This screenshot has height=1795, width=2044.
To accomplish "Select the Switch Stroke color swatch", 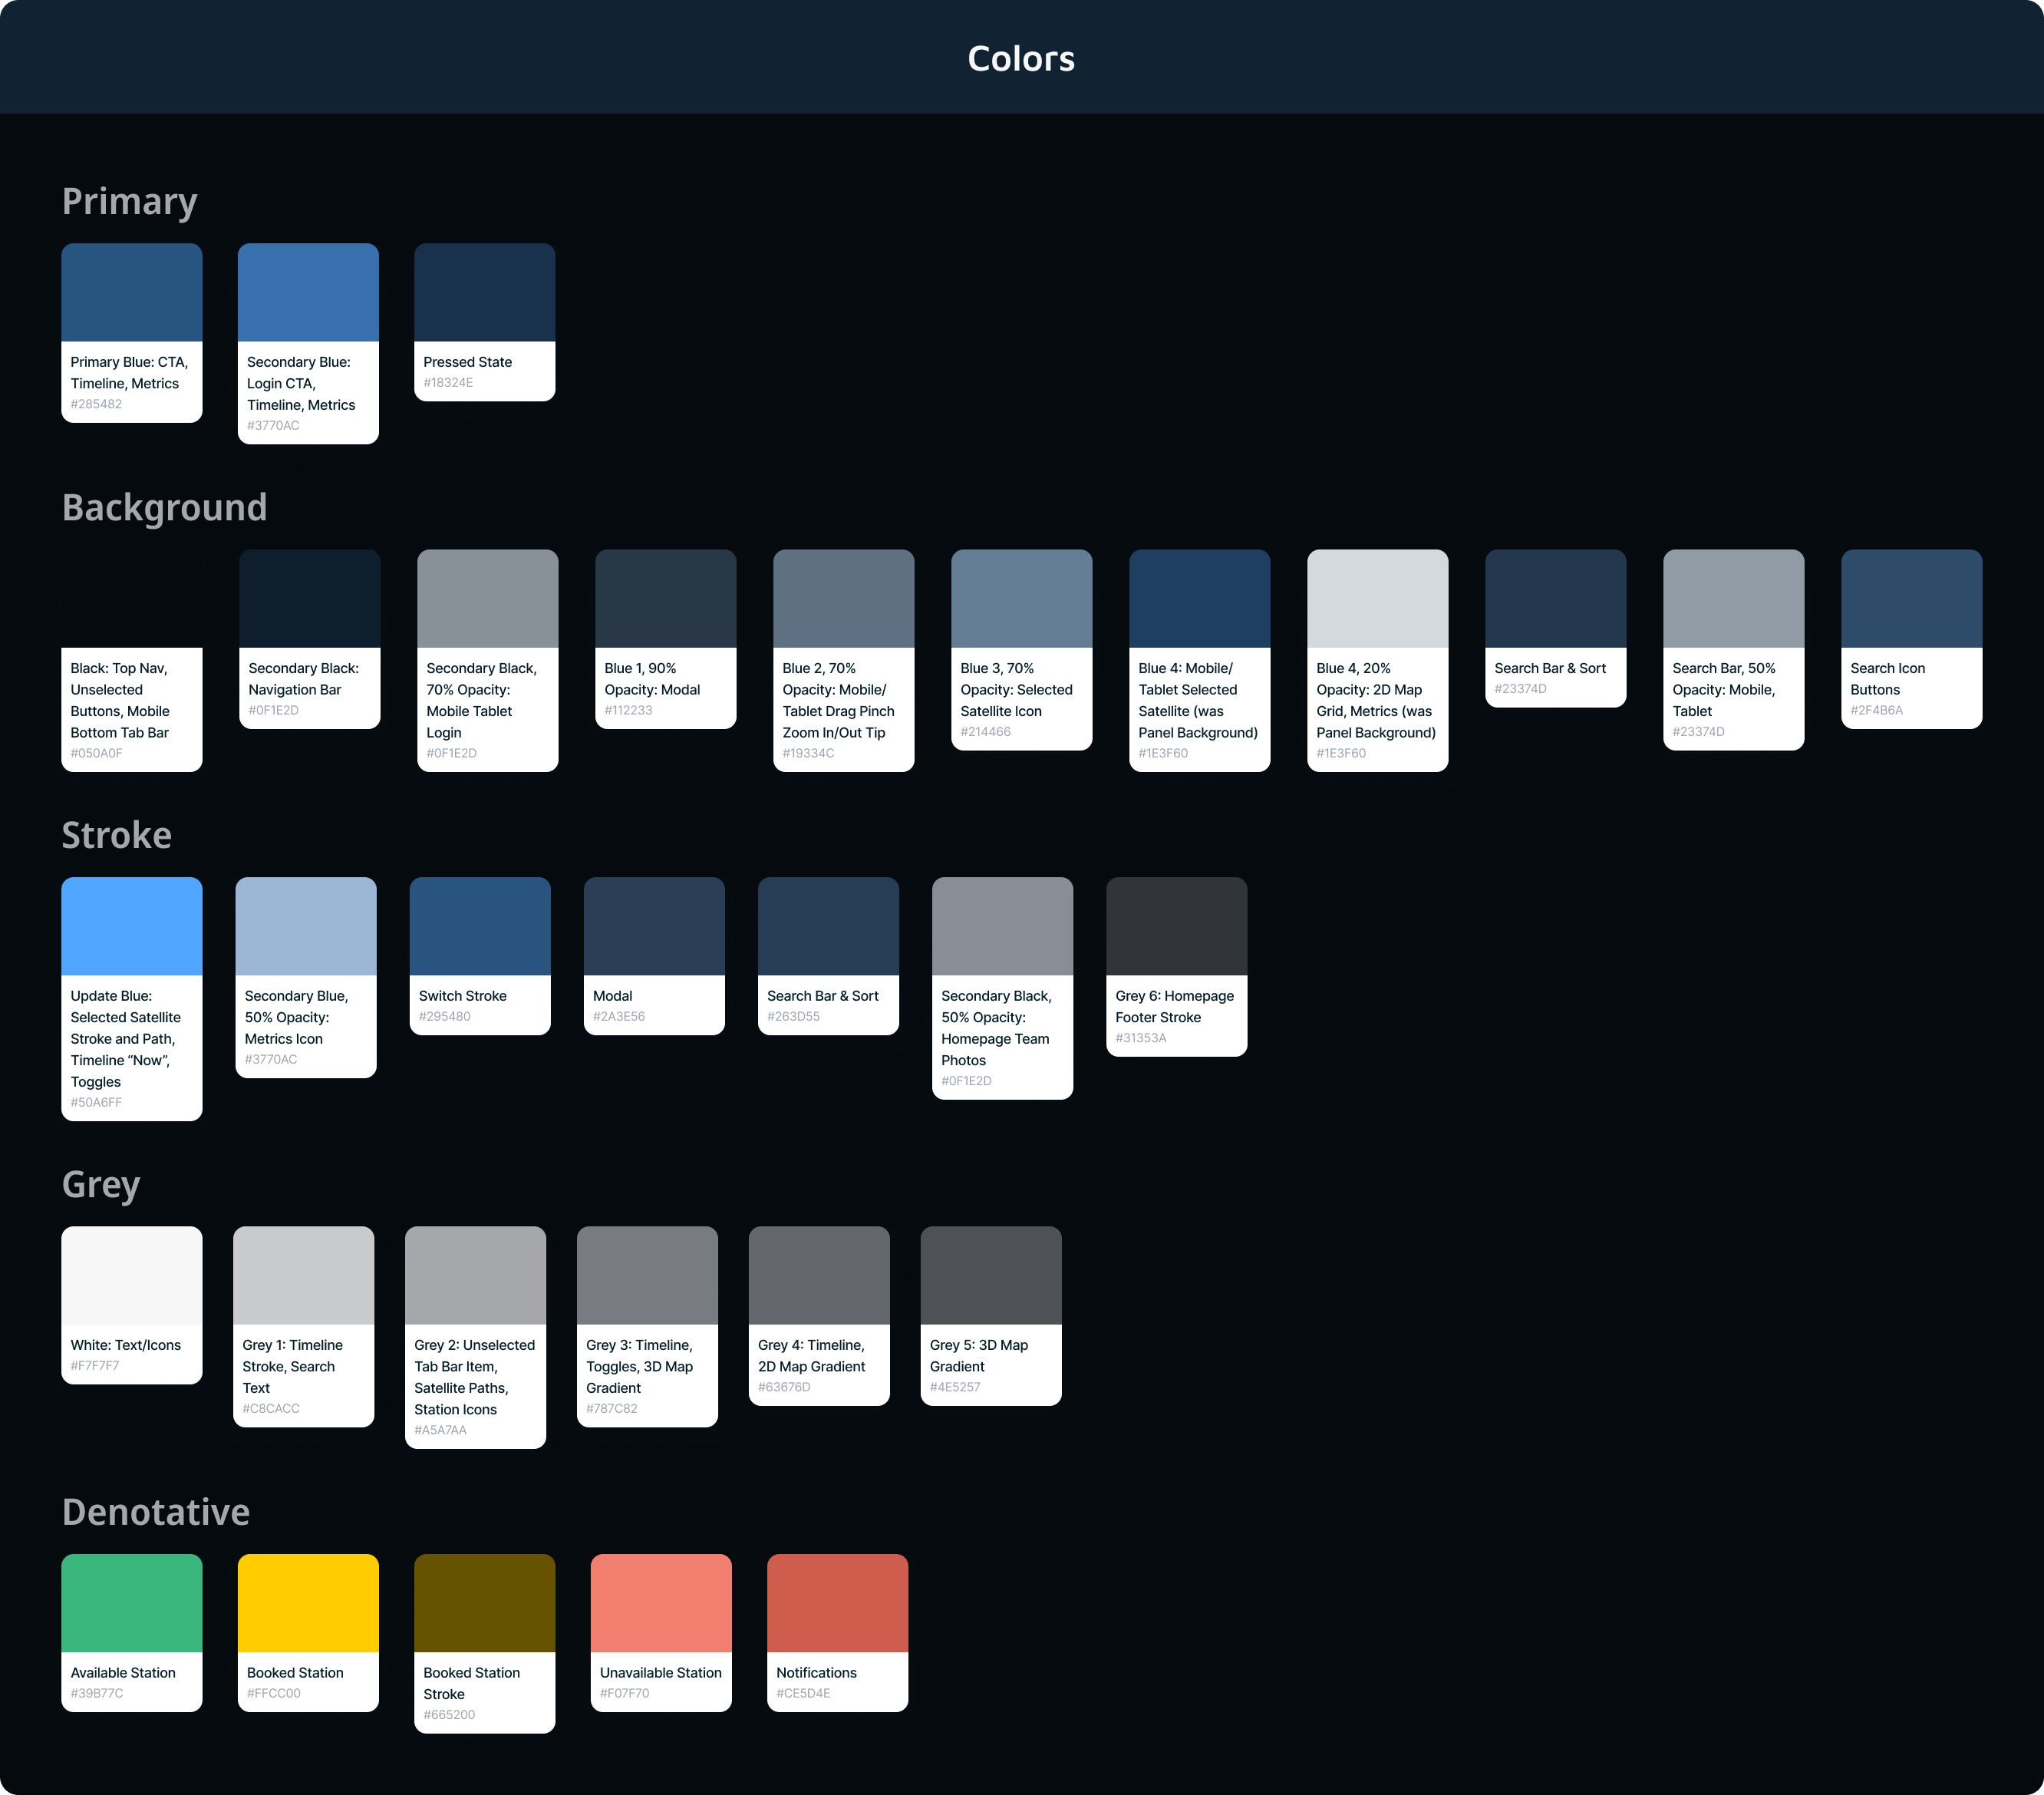I will pos(480,927).
